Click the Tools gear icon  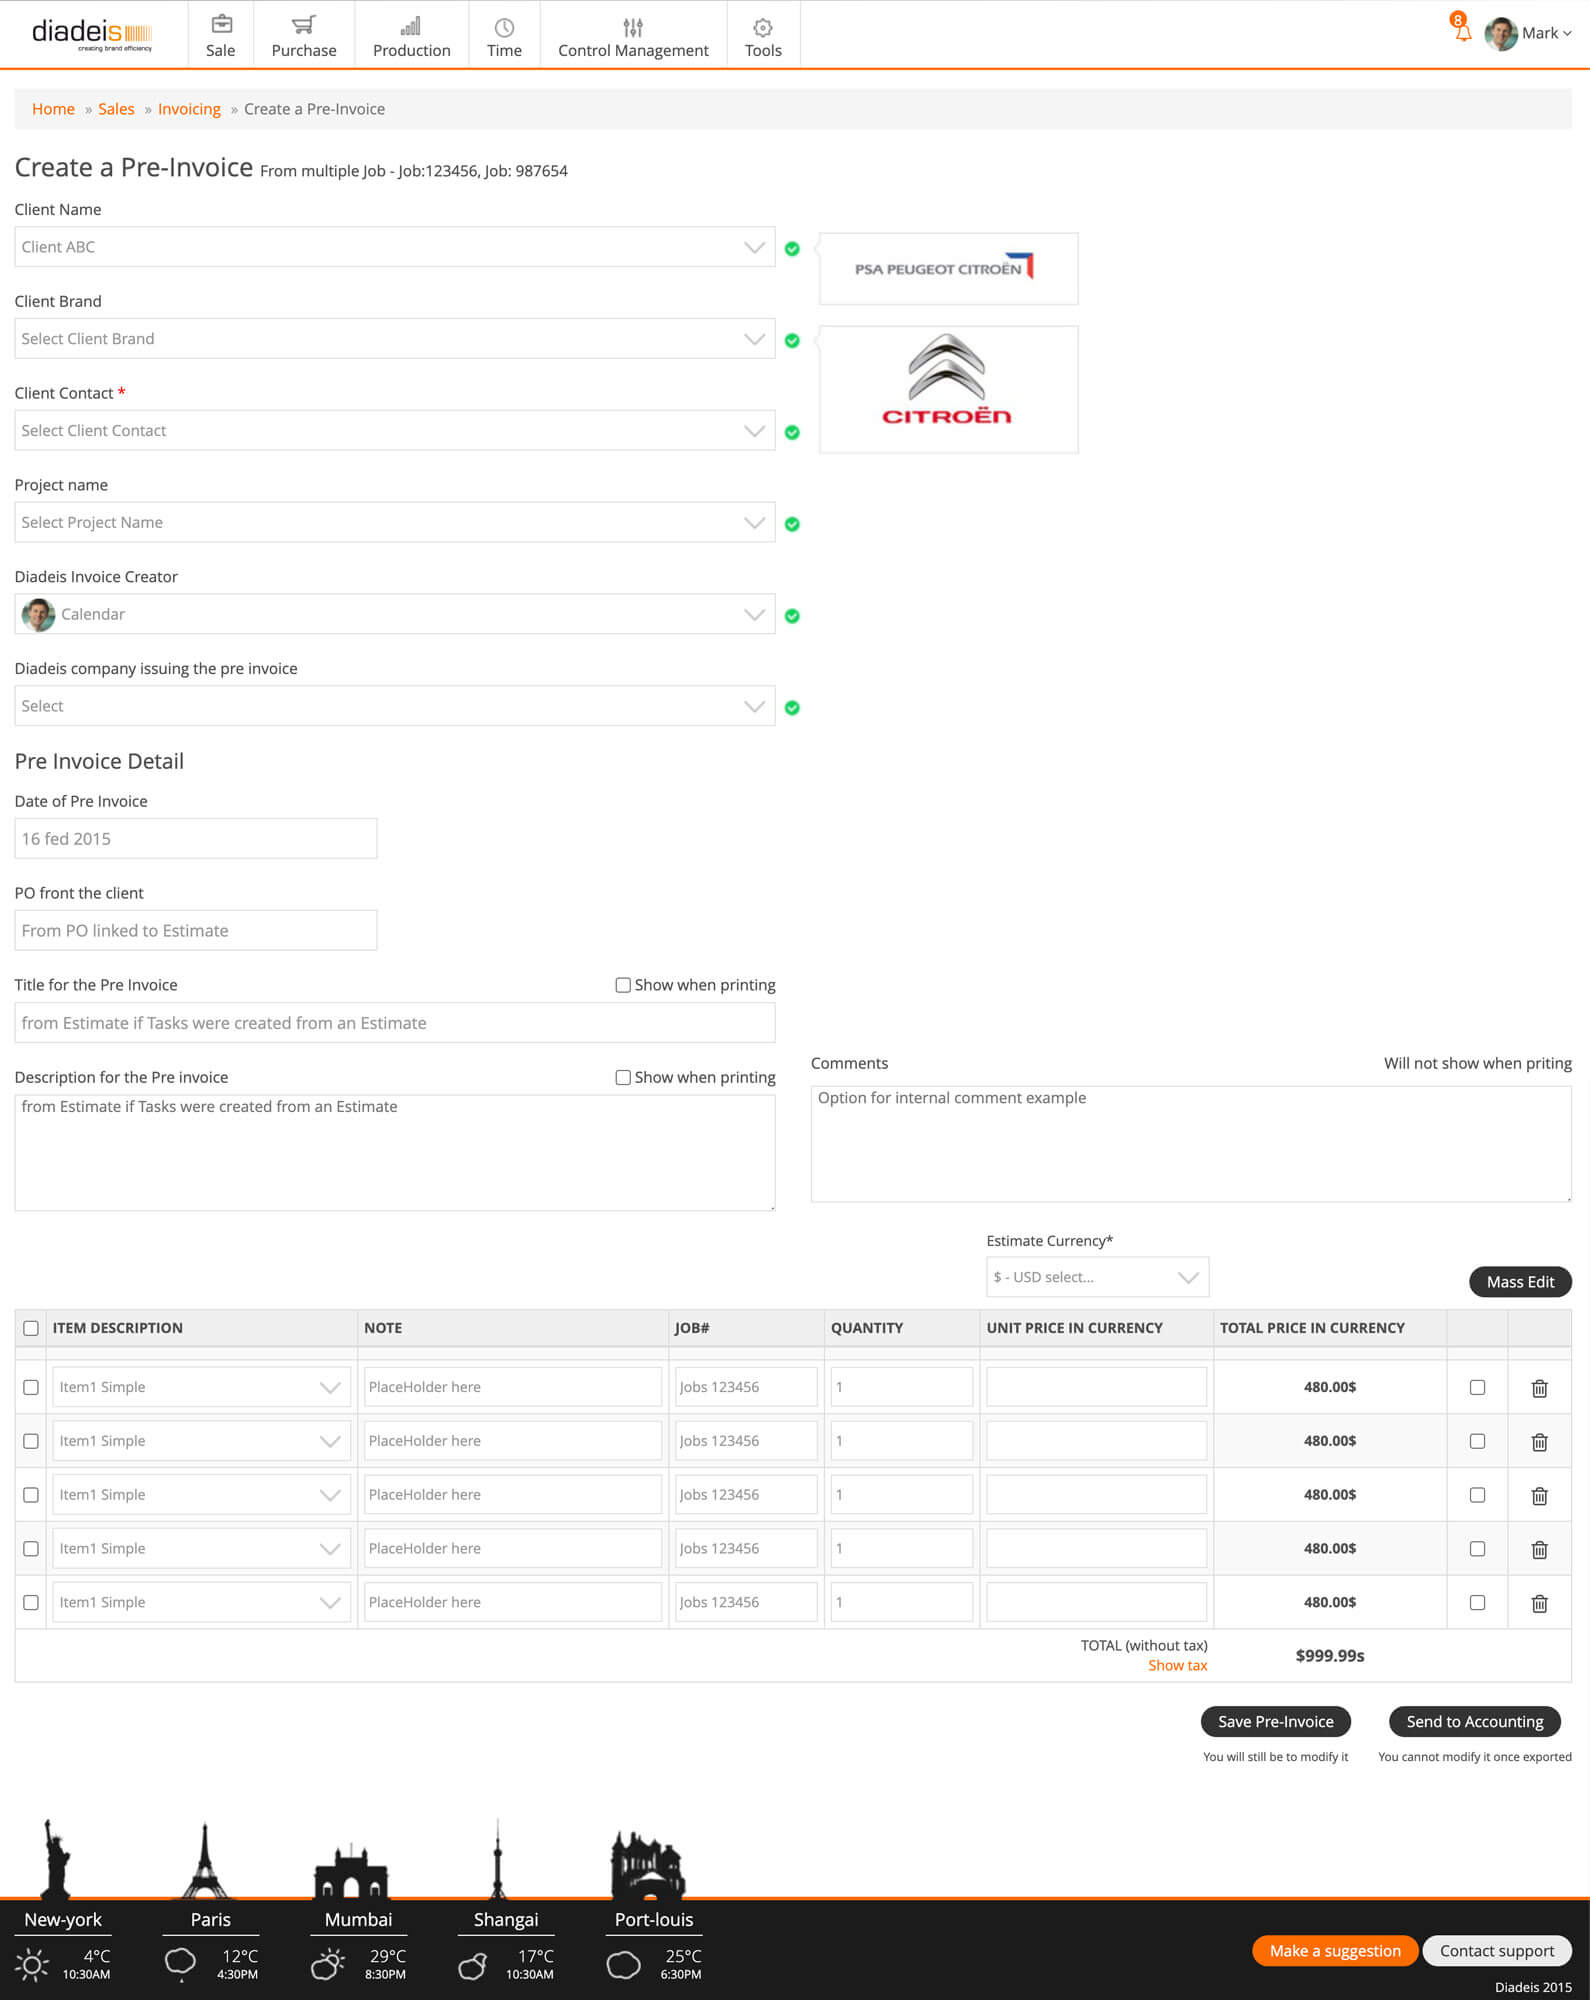point(762,27)
